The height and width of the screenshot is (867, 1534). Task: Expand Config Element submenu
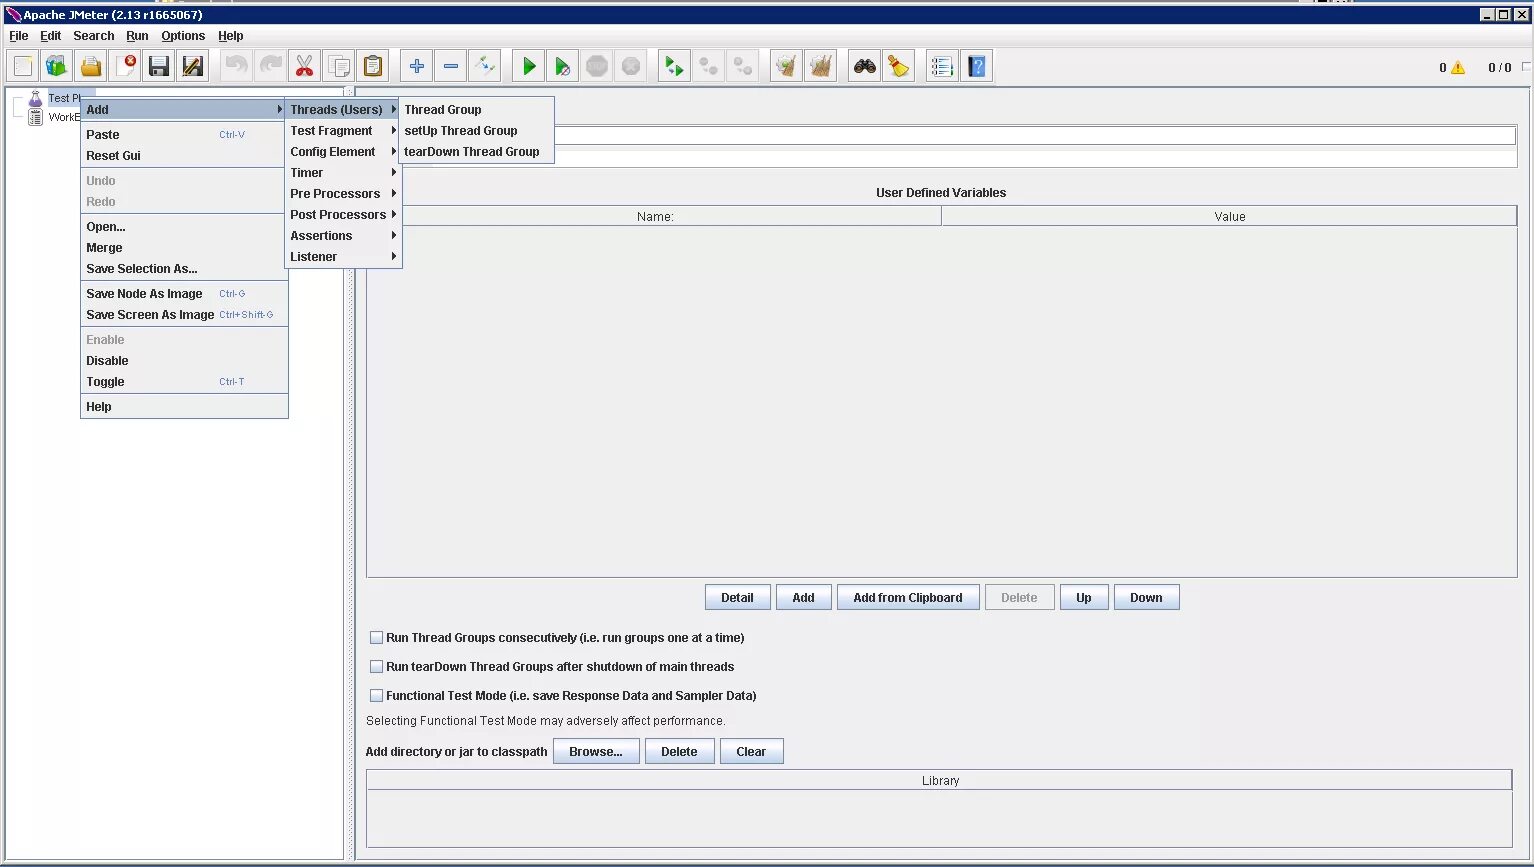click(343, 152)
